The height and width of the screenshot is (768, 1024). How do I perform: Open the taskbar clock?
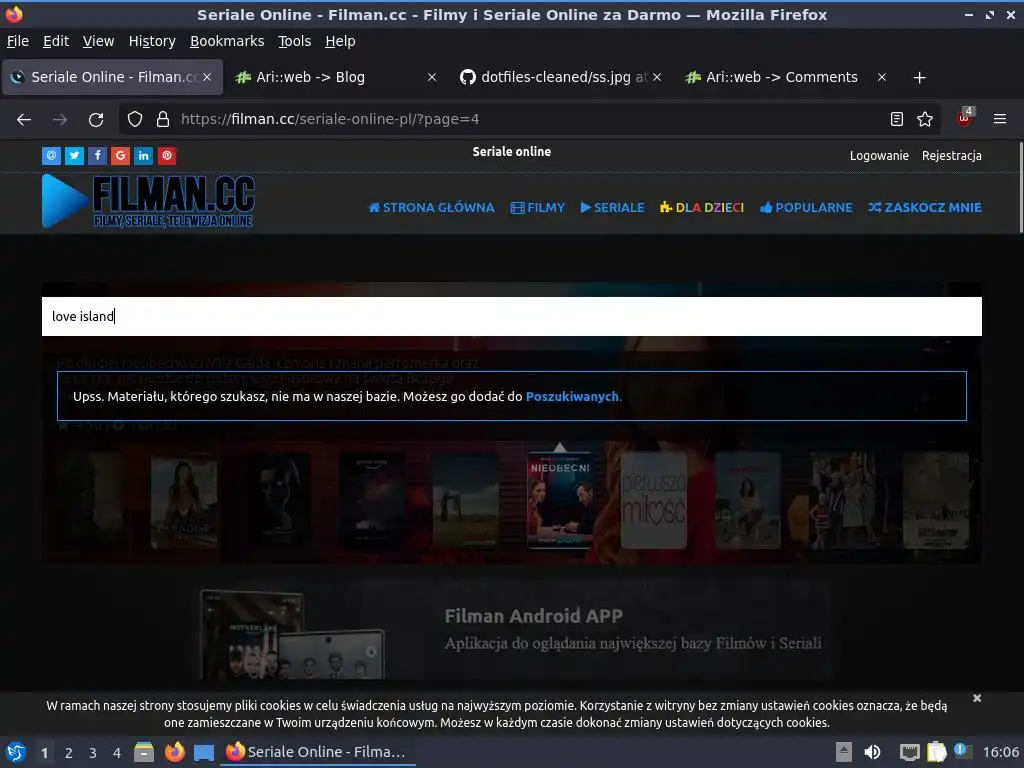click(x=1000, y=752)
